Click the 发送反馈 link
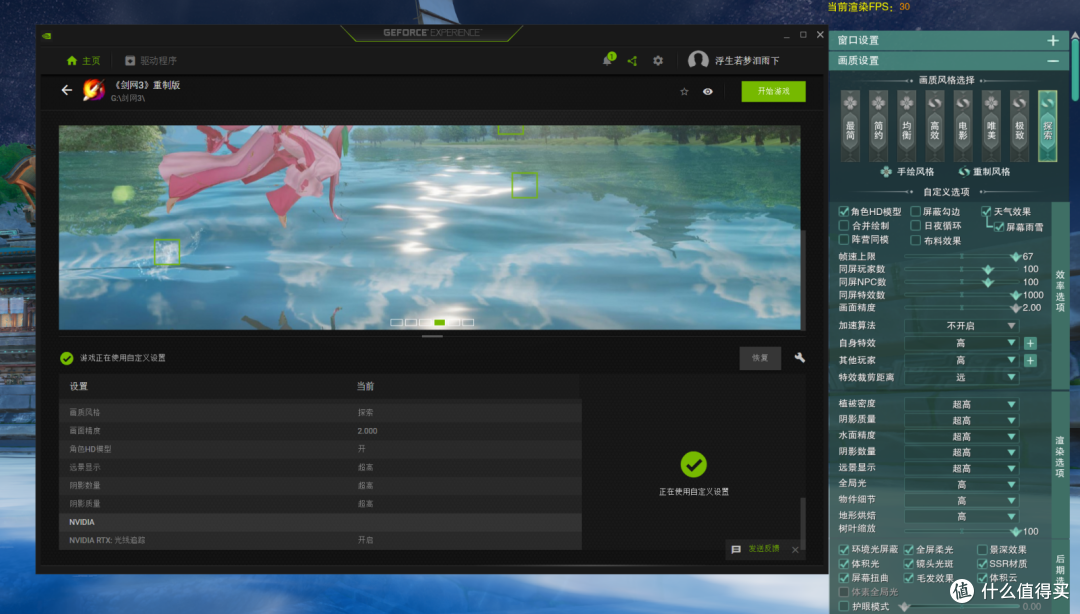Viewport: 1080px width, 614px height. [x=764, y=549]
